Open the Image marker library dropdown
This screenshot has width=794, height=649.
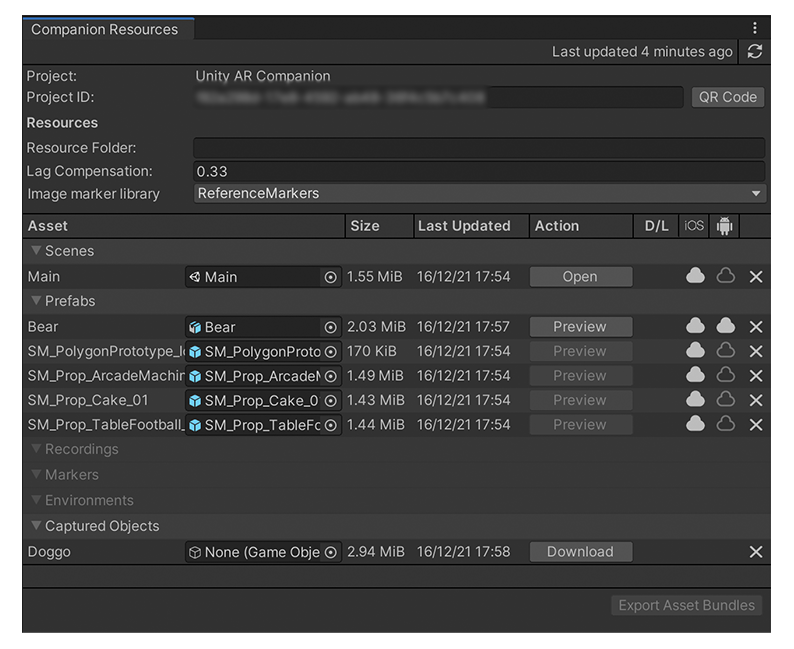479,194
